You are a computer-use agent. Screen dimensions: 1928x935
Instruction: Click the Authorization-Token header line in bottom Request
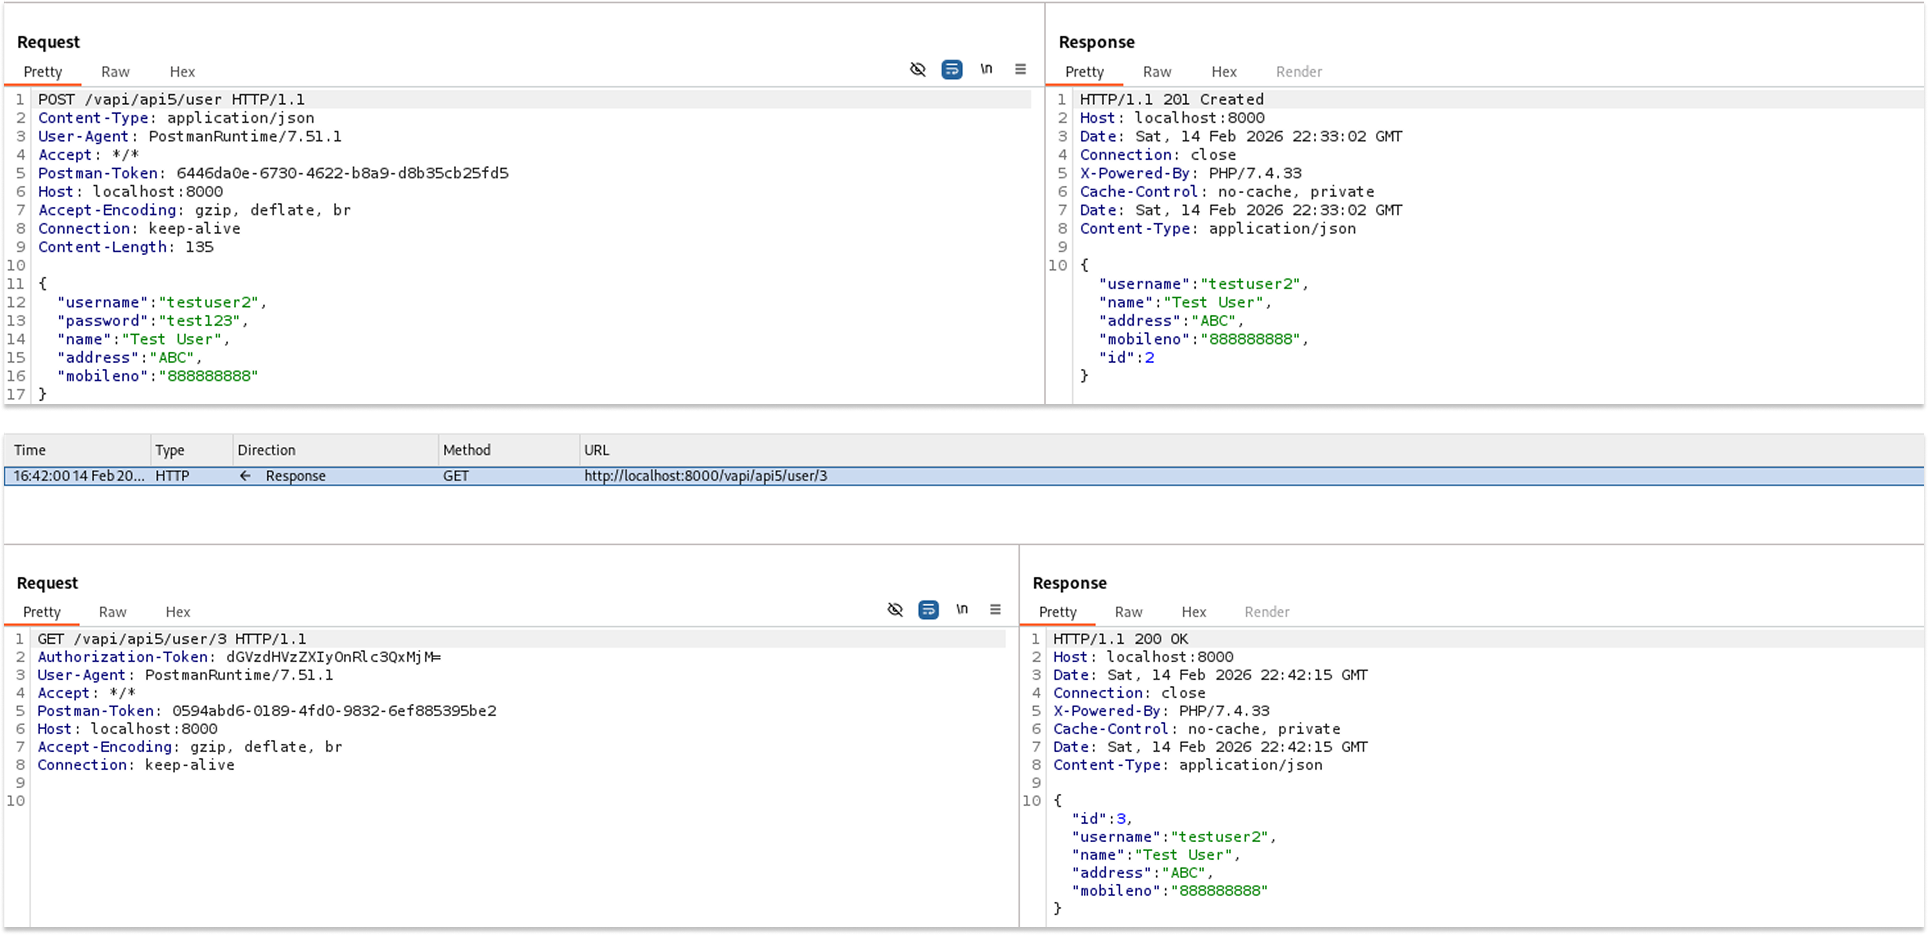[240, 657]
